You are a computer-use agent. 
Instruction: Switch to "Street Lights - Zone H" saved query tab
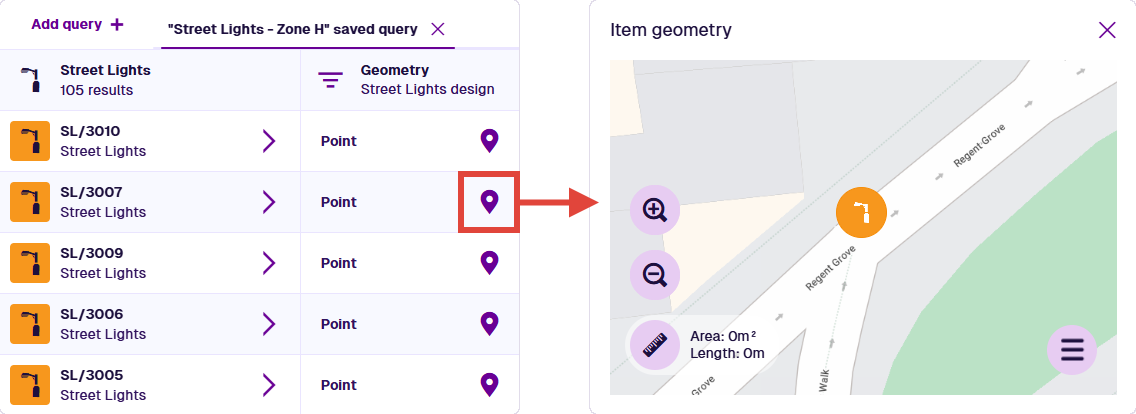(x=292, y=29)
